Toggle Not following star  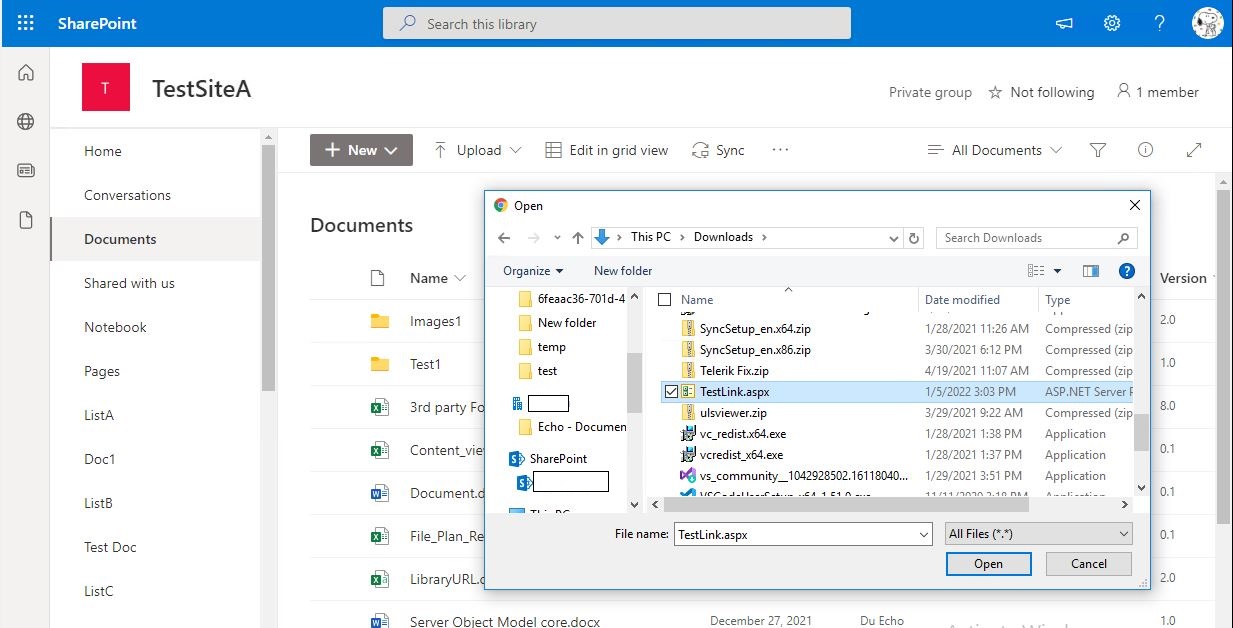click(x=995, y=92)
